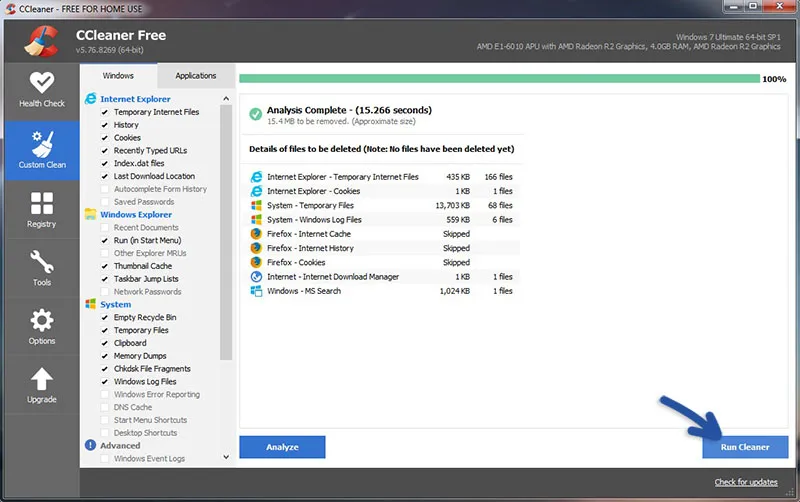The height and width of the screenshot is (502, 800).
Task: Click the CCleaner title bar app icon
Action: pos(10,9)
